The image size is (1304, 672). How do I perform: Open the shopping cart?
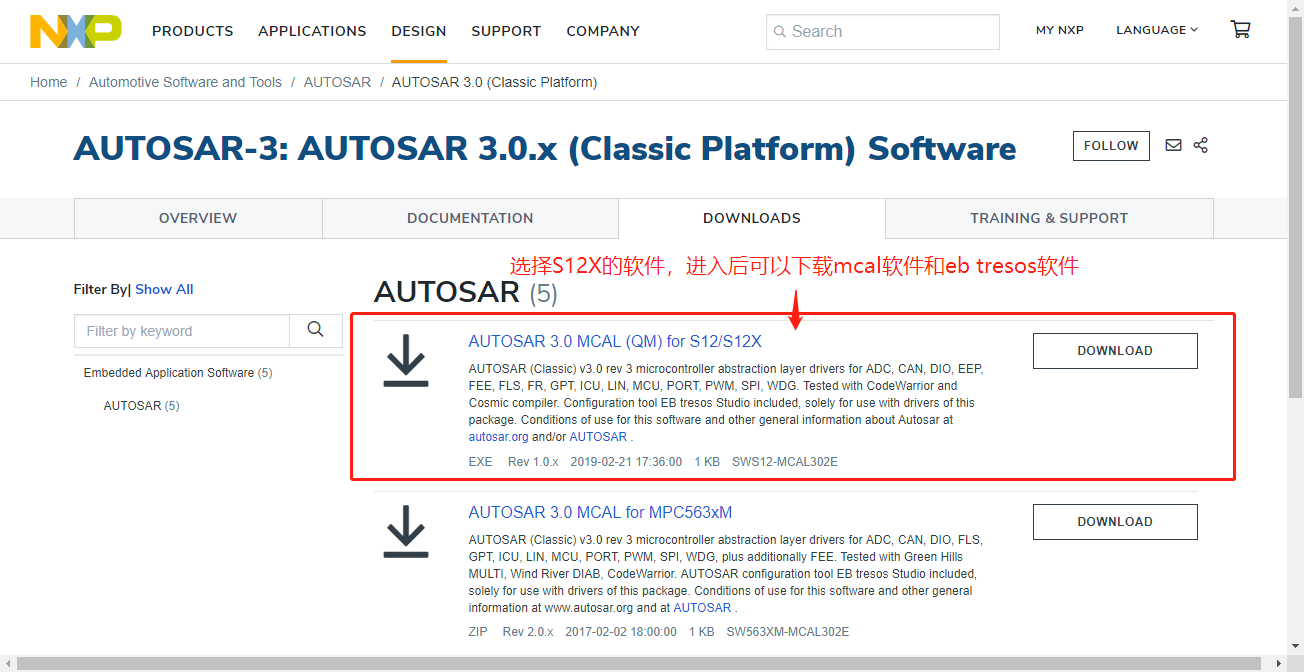tap(1240, 29)
